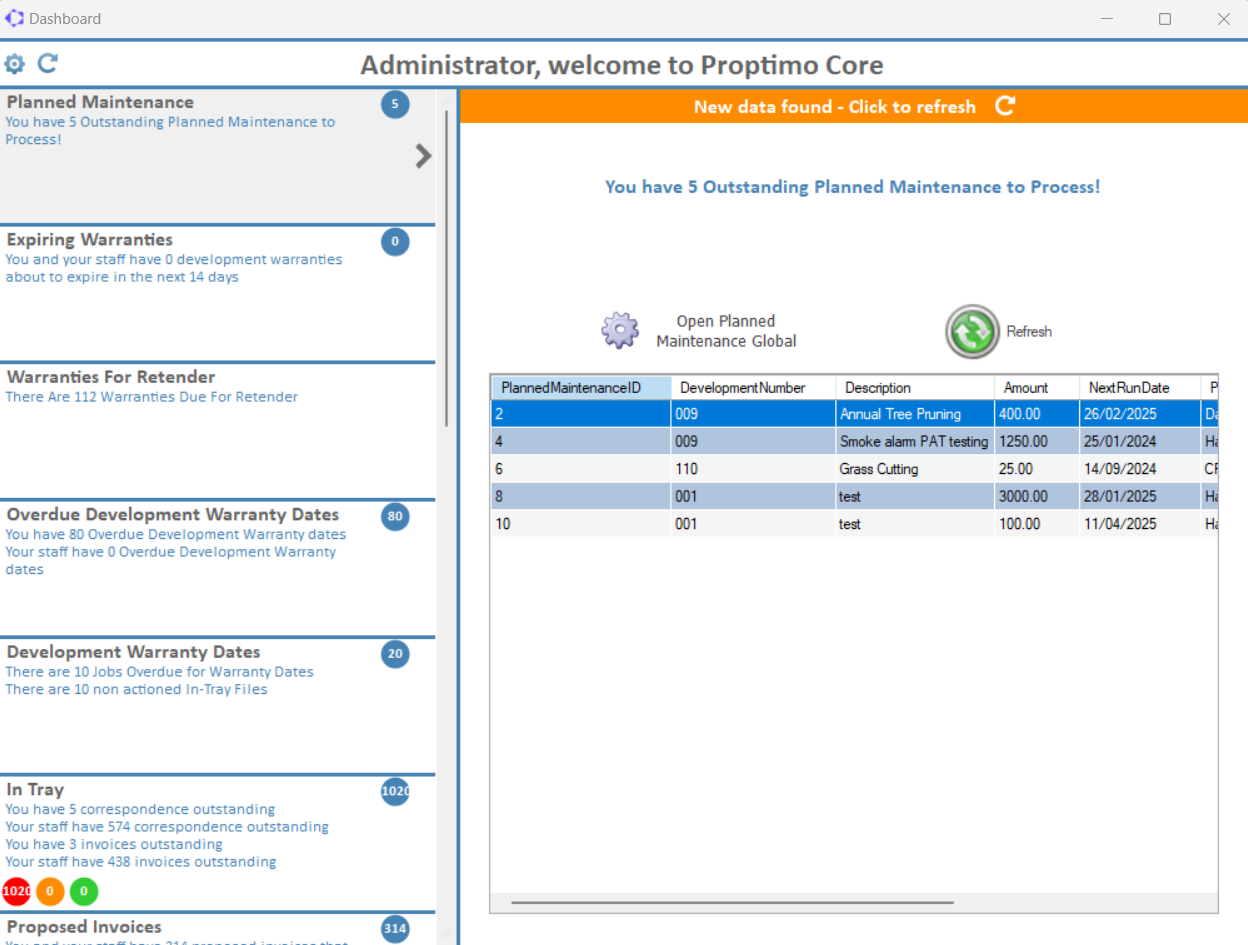1248x945 pixels.
Task: Sort by Description column header
Action: 915,388
